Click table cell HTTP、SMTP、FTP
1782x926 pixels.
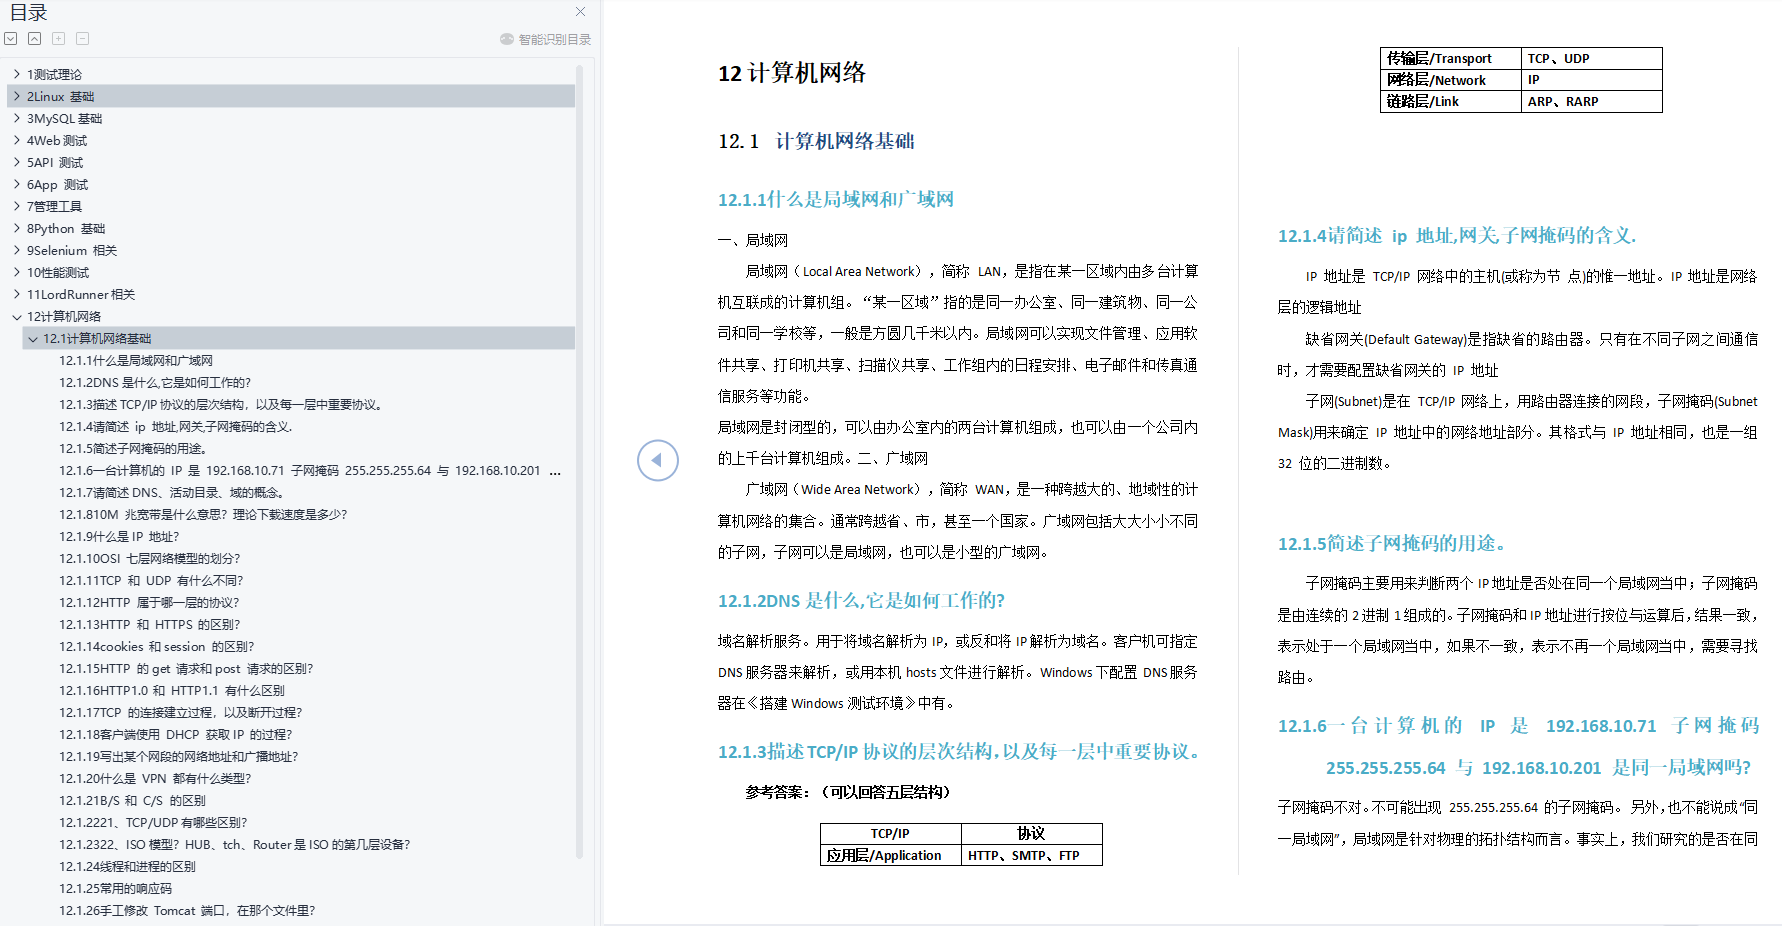(x=1031, y=855)
